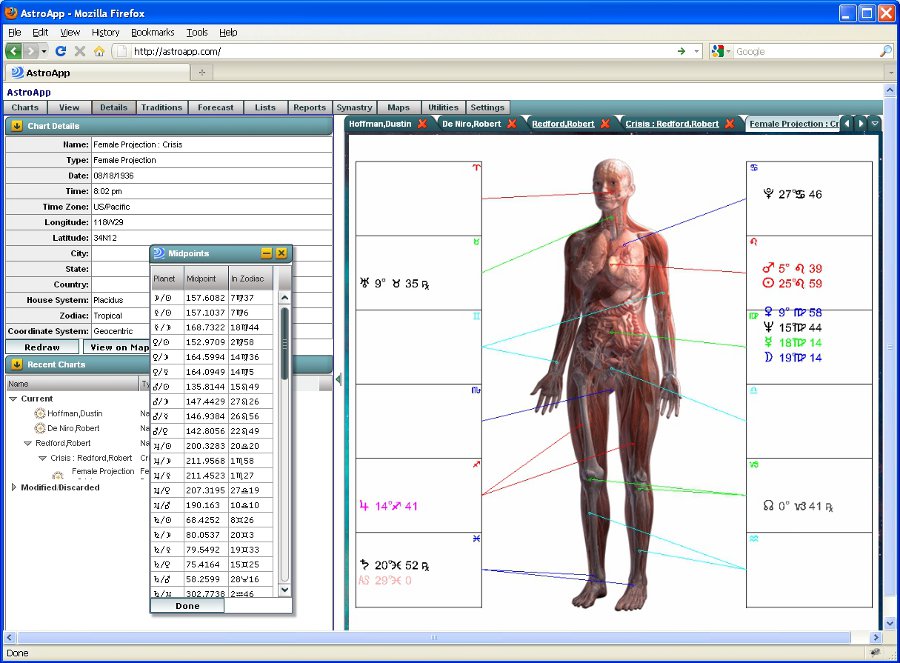Click the De Niro,Robert chart icon in tree
This screenshot has height=663, width=900.
point(40,428)
